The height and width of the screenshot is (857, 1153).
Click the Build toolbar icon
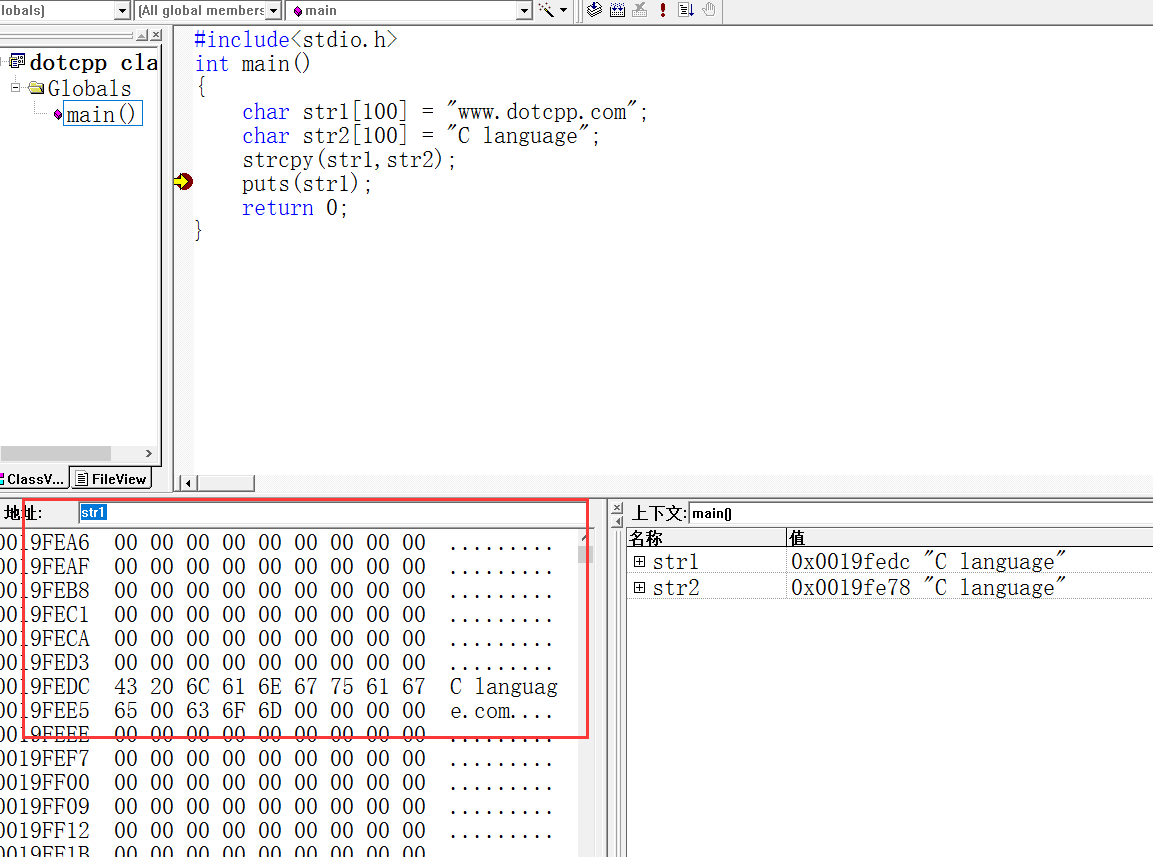pyautogui.click(x=617, y=10)
